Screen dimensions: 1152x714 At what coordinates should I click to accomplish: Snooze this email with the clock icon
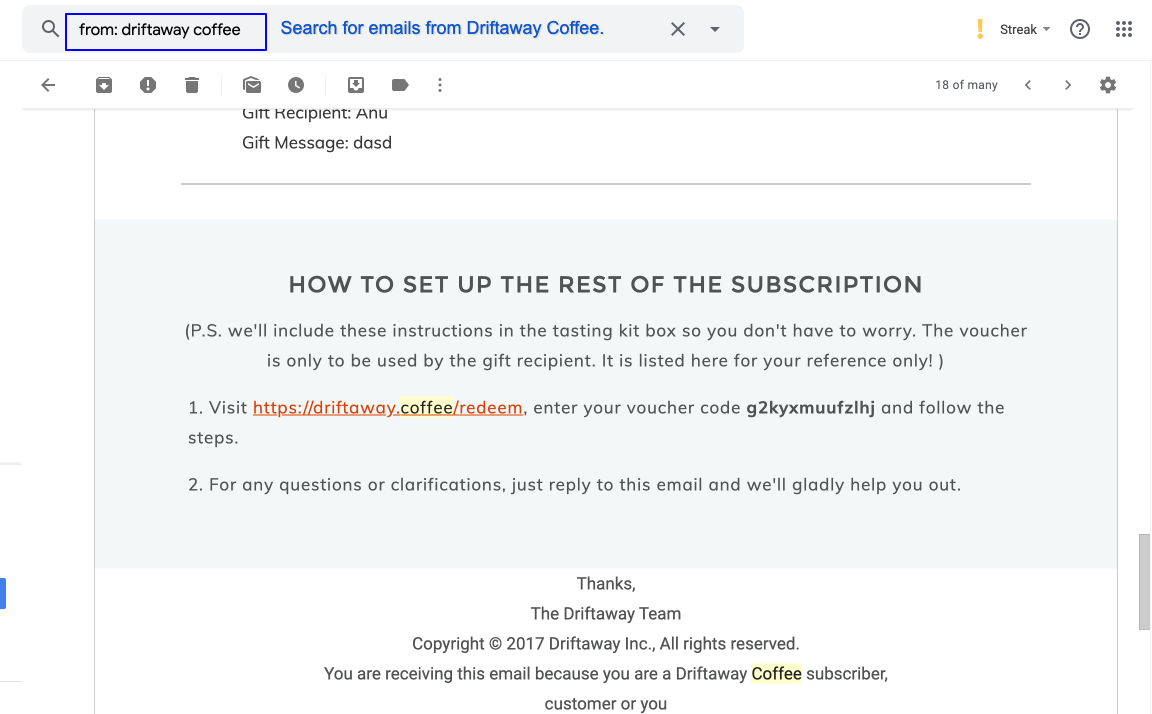[296, 85]
